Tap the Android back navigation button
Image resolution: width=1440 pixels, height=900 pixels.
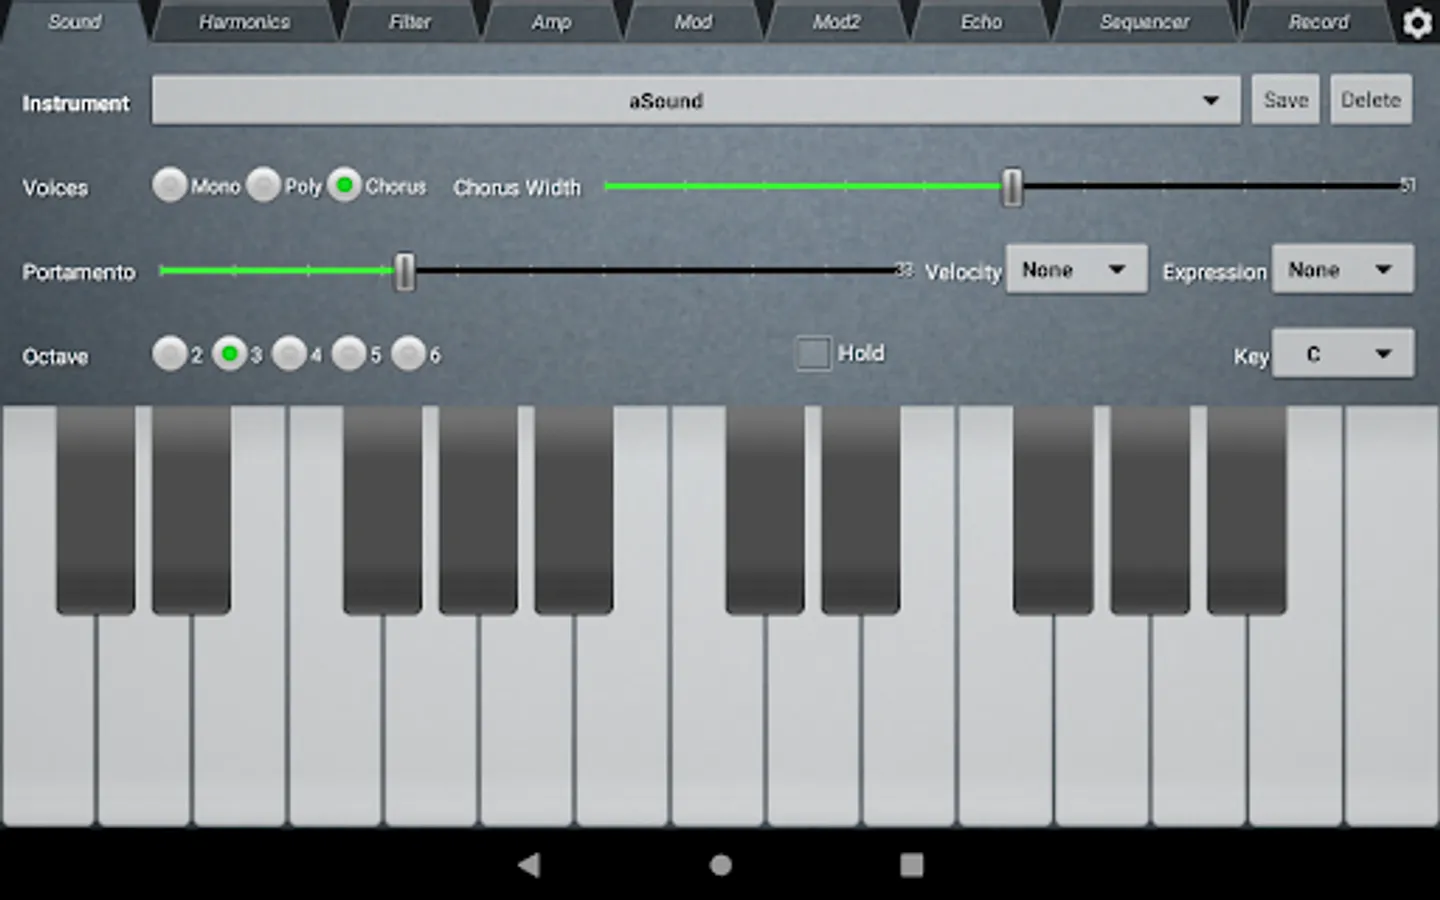(x=529, y=865)
